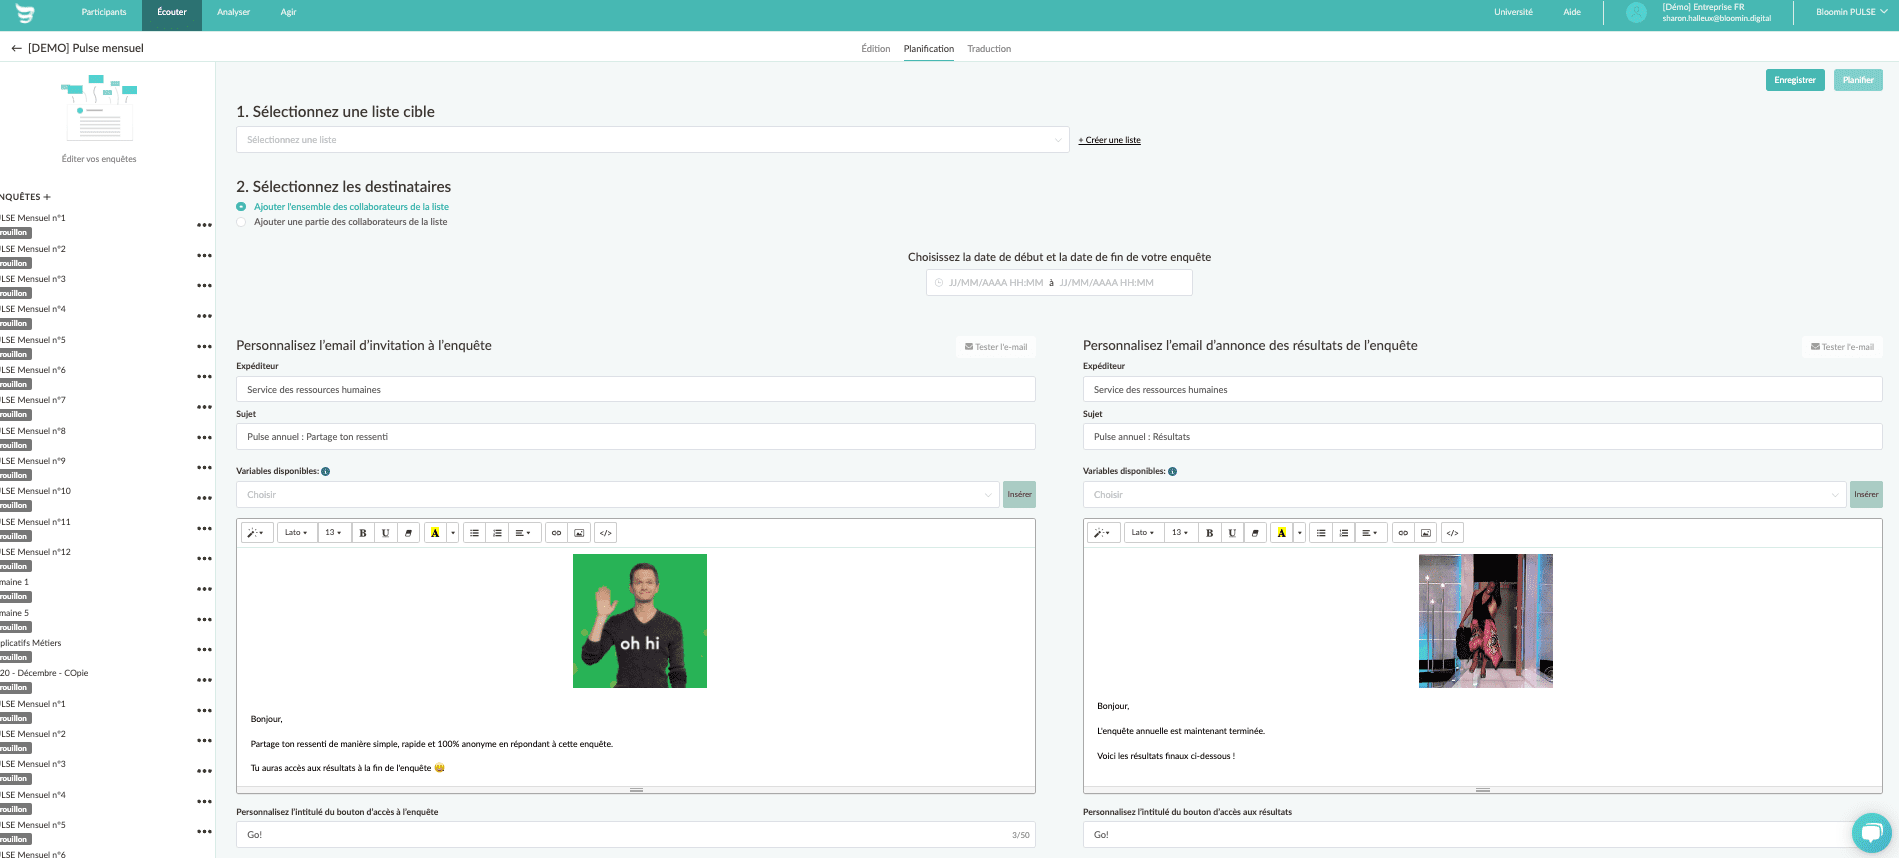1899x858 pixels.
Task: Open three-dot menu for PULSE Mensuel n°9
Action: coord(204,468)
